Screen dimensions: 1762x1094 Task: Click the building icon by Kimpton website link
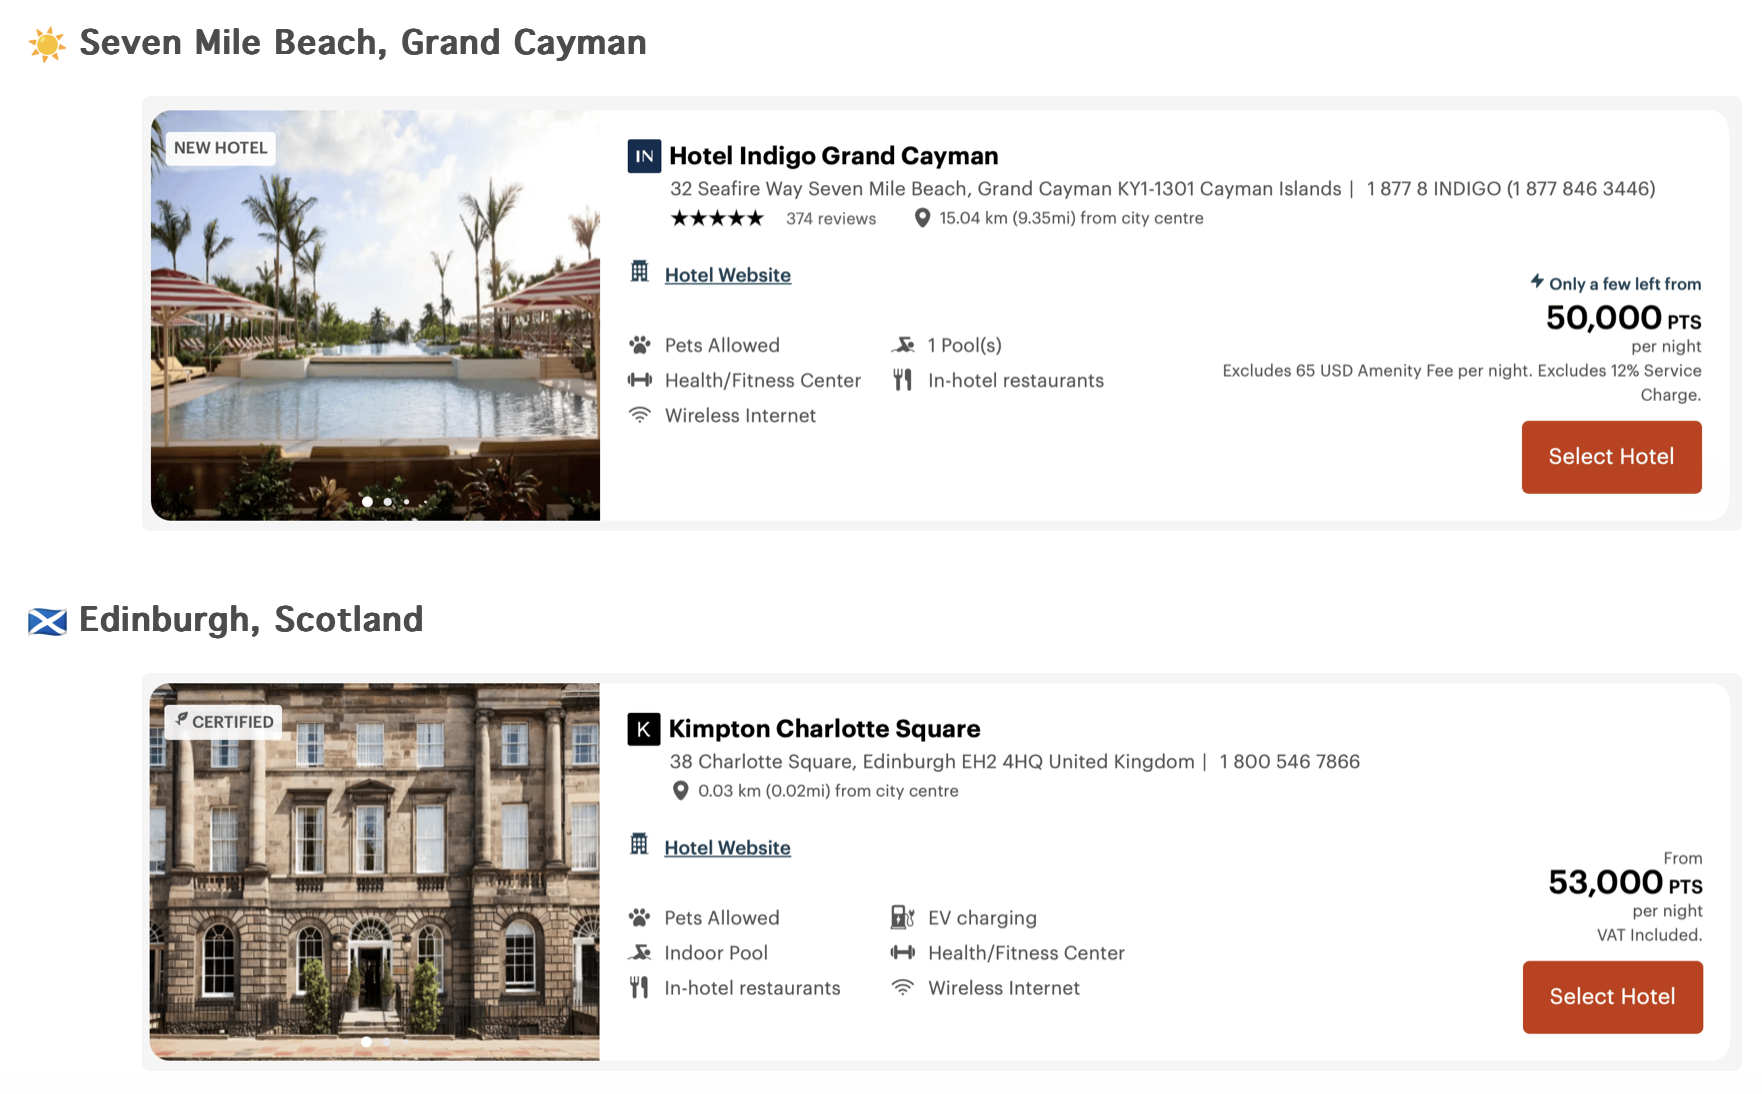point(640,844)
